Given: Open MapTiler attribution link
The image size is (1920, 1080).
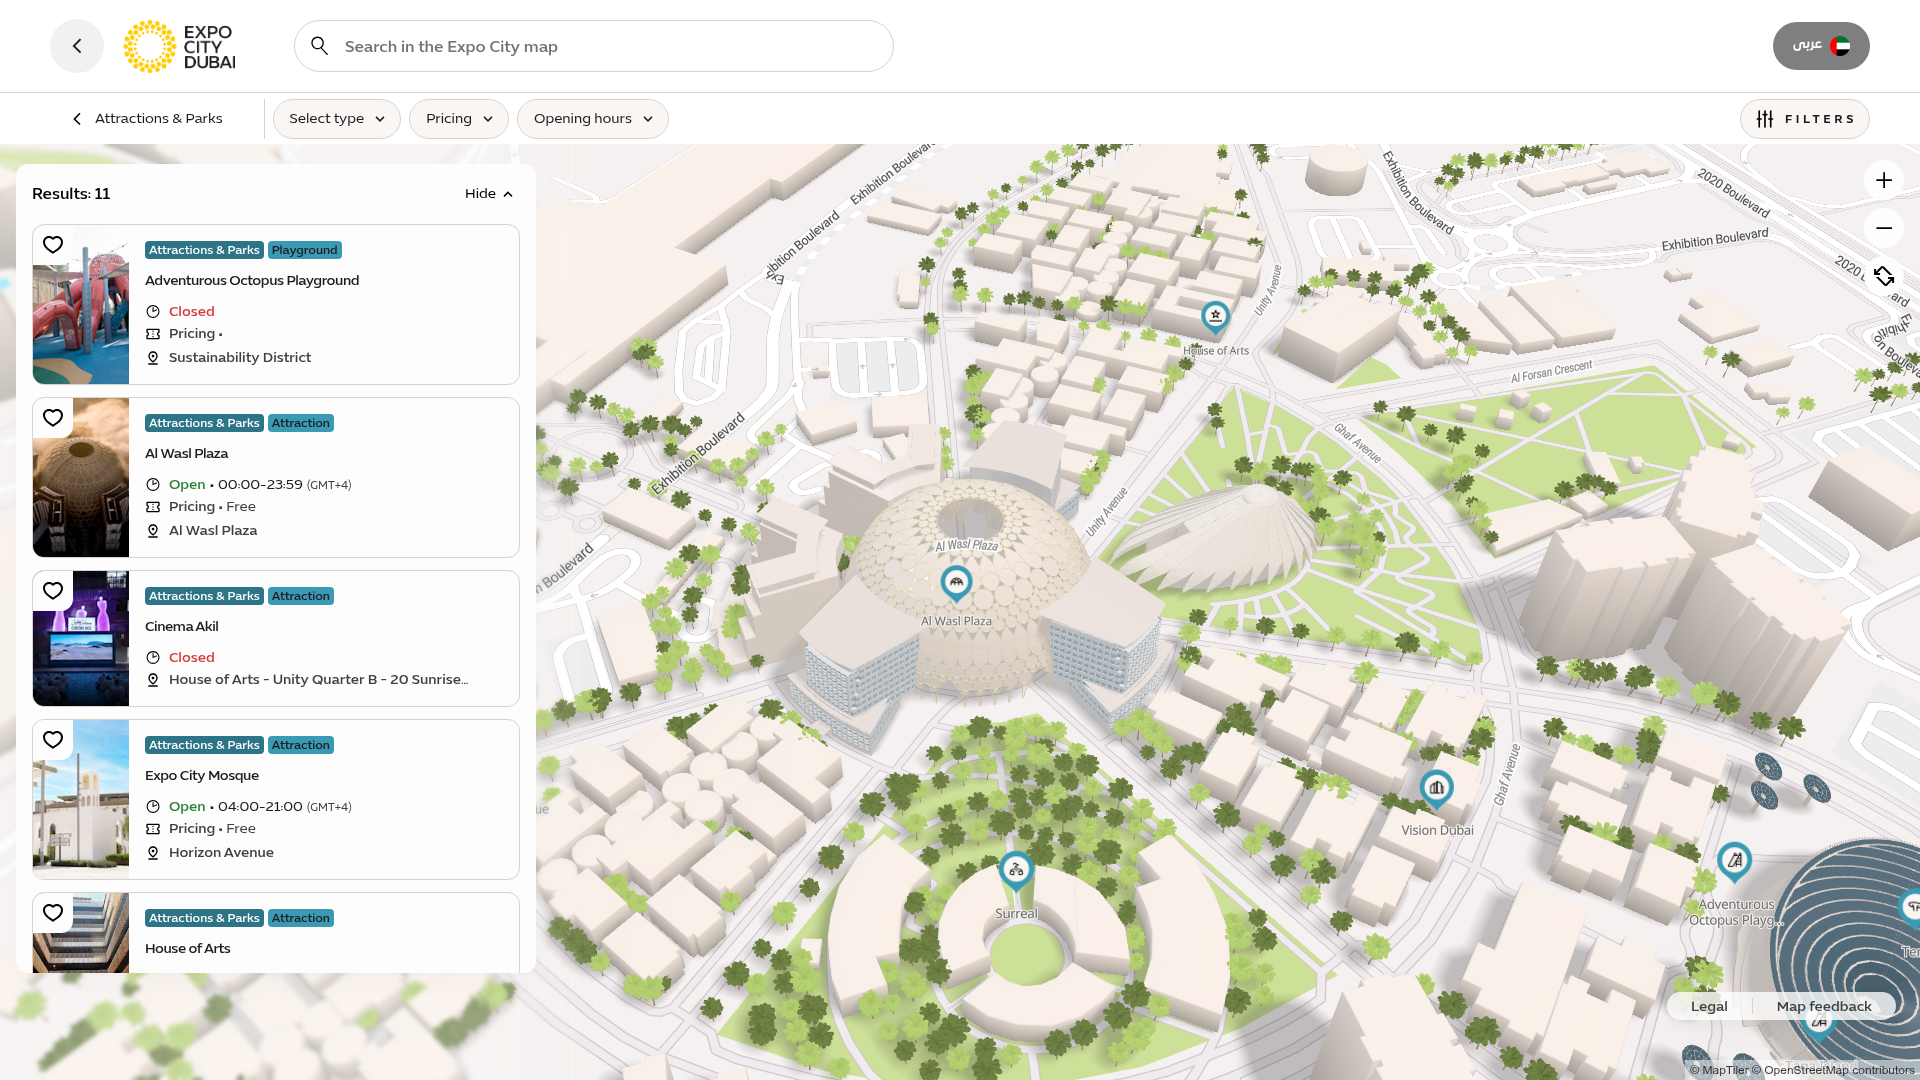Looking at the screenshot, I should pyautogui.click(x=1719, y=1070).
